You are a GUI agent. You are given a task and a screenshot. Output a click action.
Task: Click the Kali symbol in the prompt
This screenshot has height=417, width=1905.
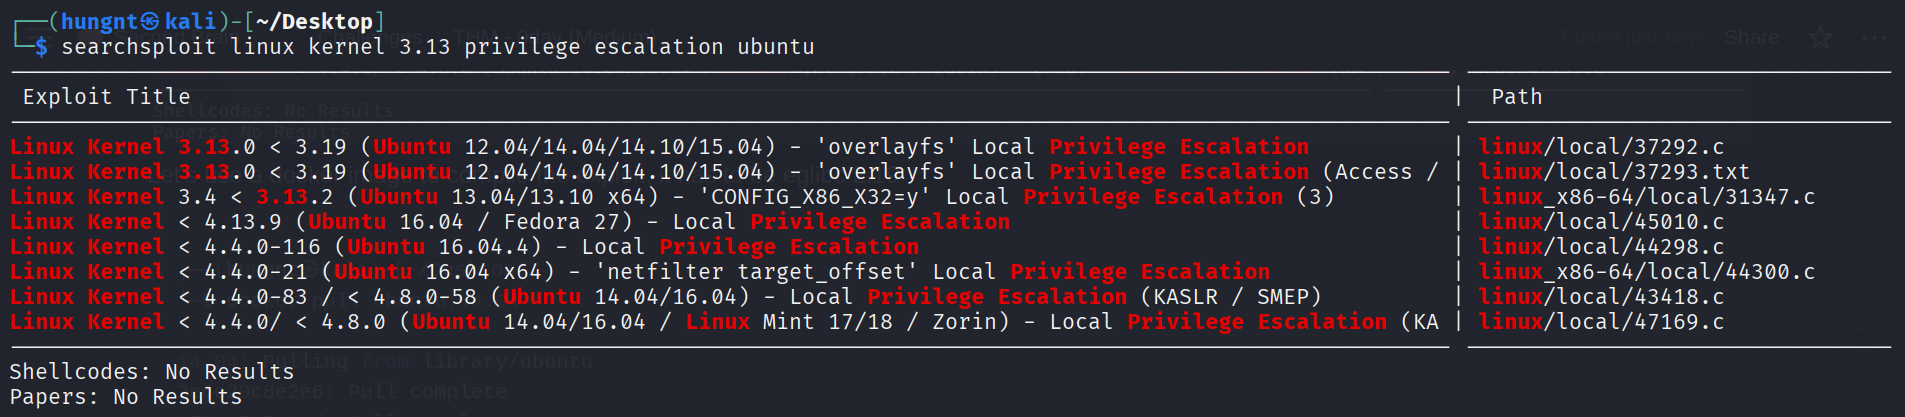point(149,21)
